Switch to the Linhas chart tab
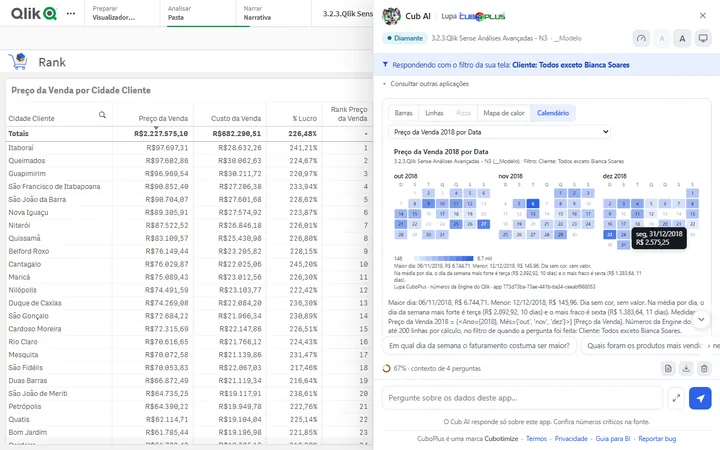The image size is (720, 450). coord(434,113)
